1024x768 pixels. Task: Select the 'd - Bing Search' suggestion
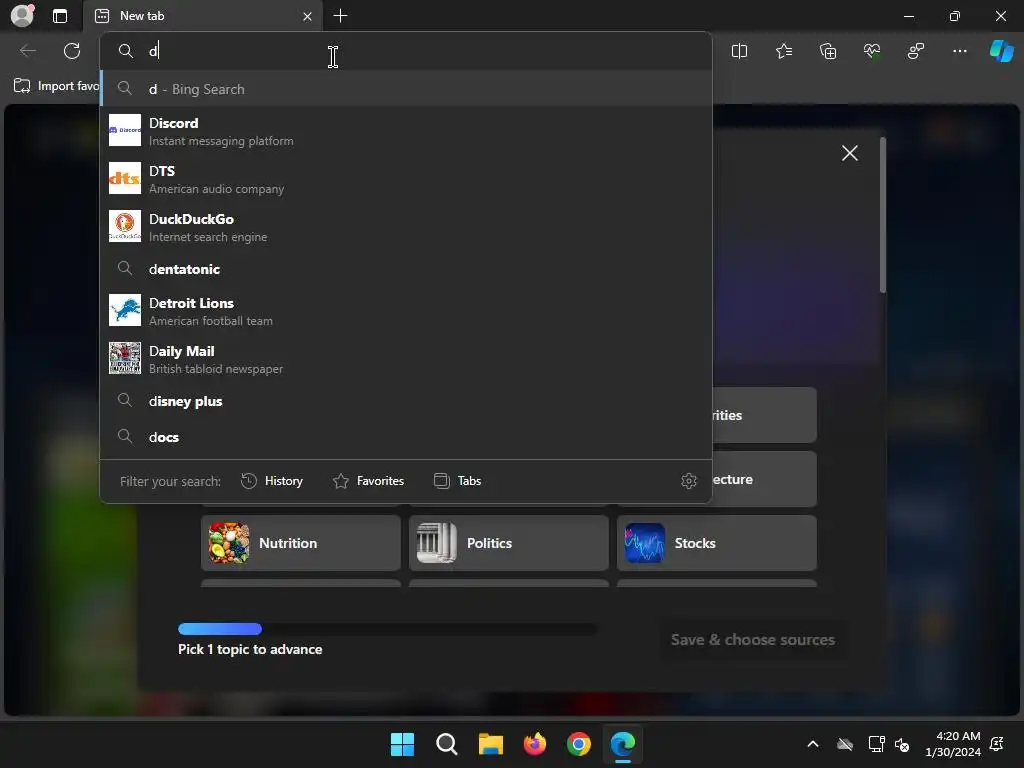pos(406,89)
